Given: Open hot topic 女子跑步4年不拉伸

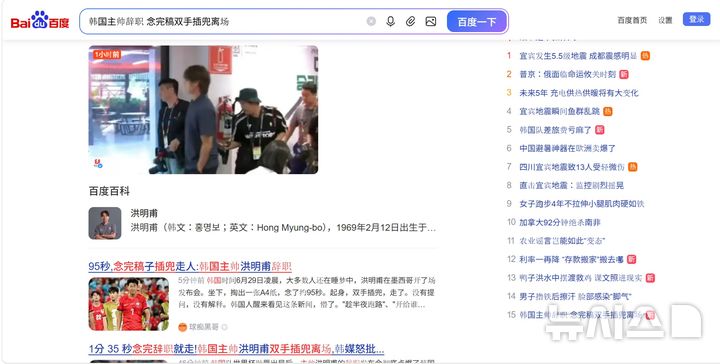Looking at the screenshot, I should tap(582, 204).
